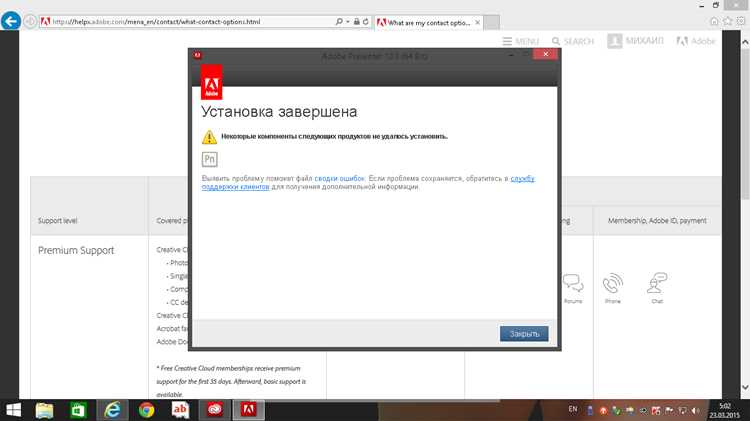Close the Adobe installer dialog window
Screen dimensions: 750x421
point(545,54)
